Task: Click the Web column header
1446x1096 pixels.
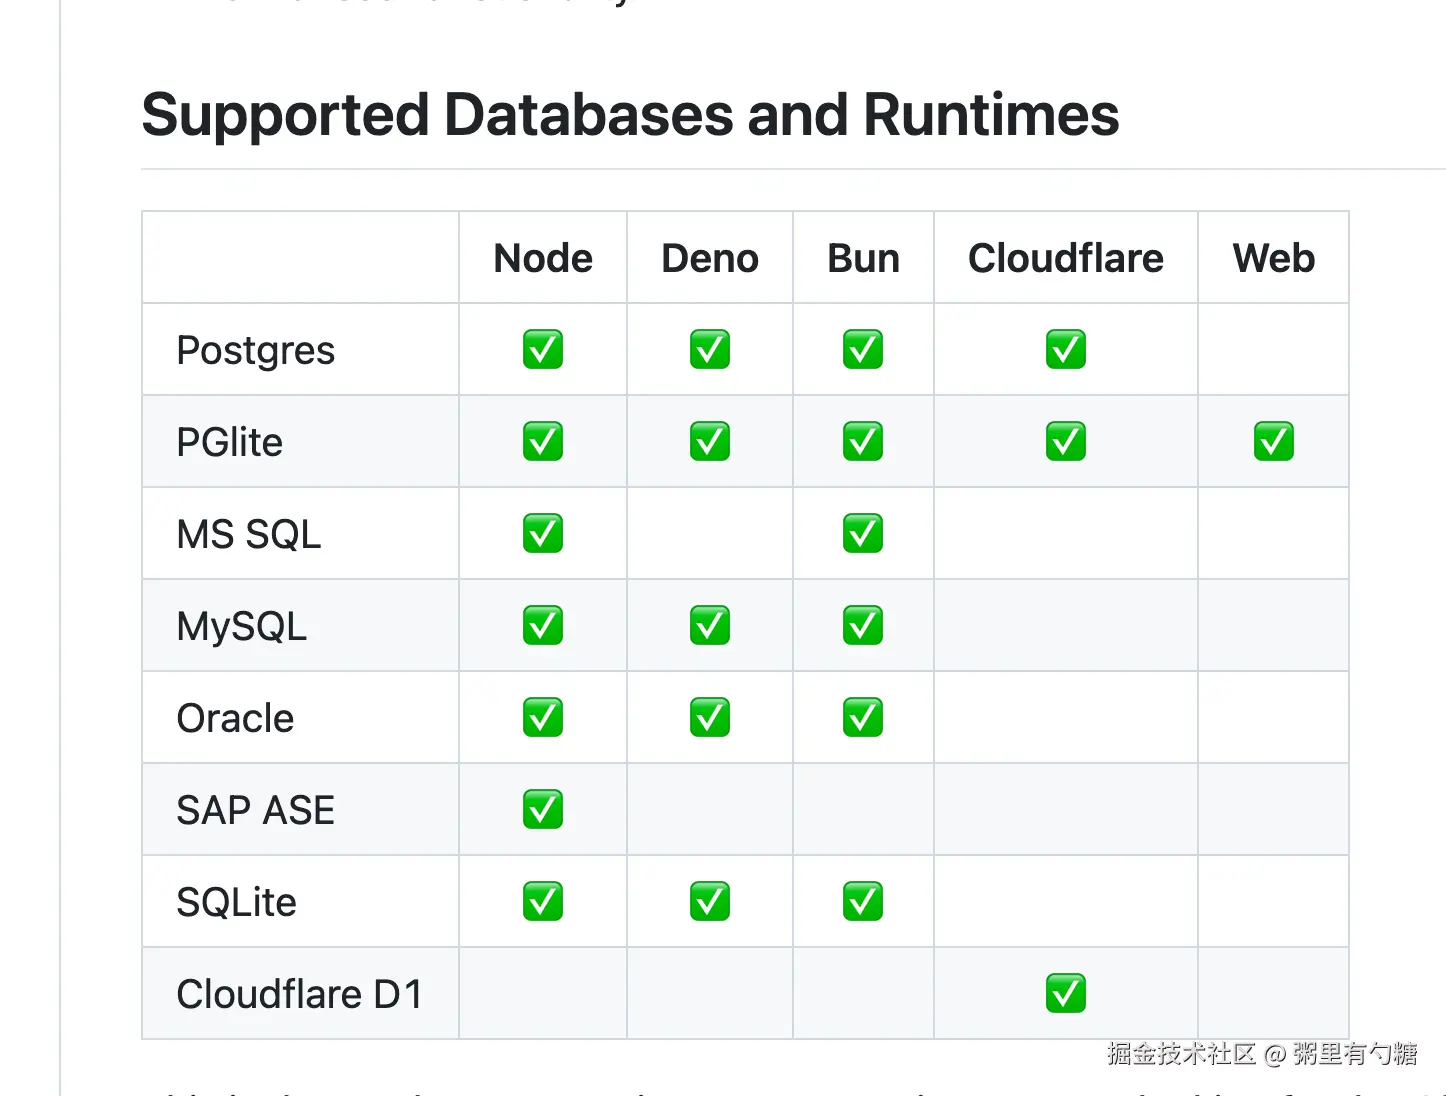Action: (1274, 258)
